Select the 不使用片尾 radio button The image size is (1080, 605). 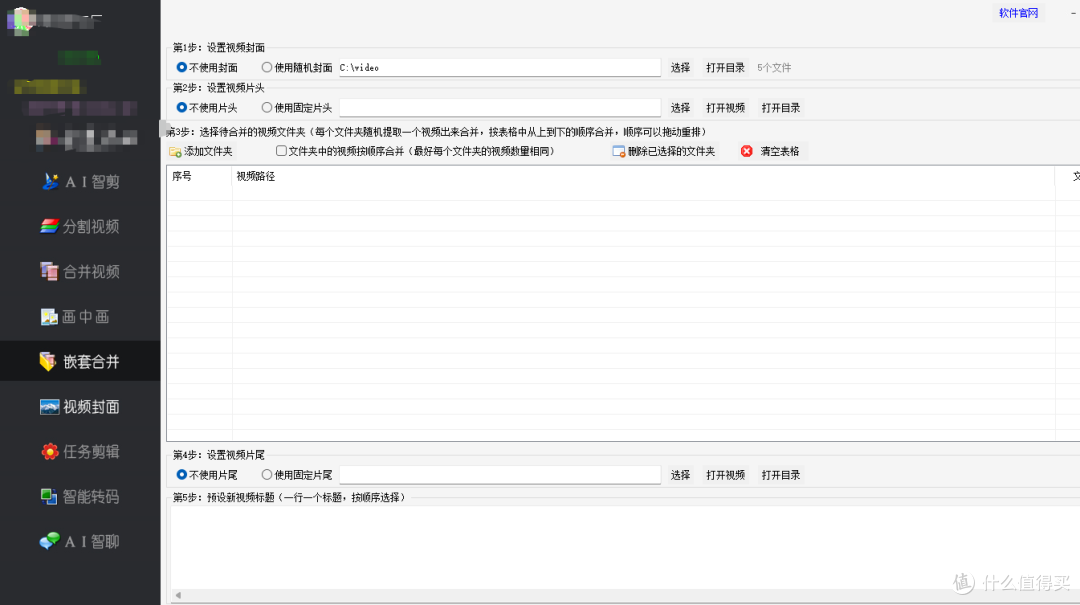point(182,475)
